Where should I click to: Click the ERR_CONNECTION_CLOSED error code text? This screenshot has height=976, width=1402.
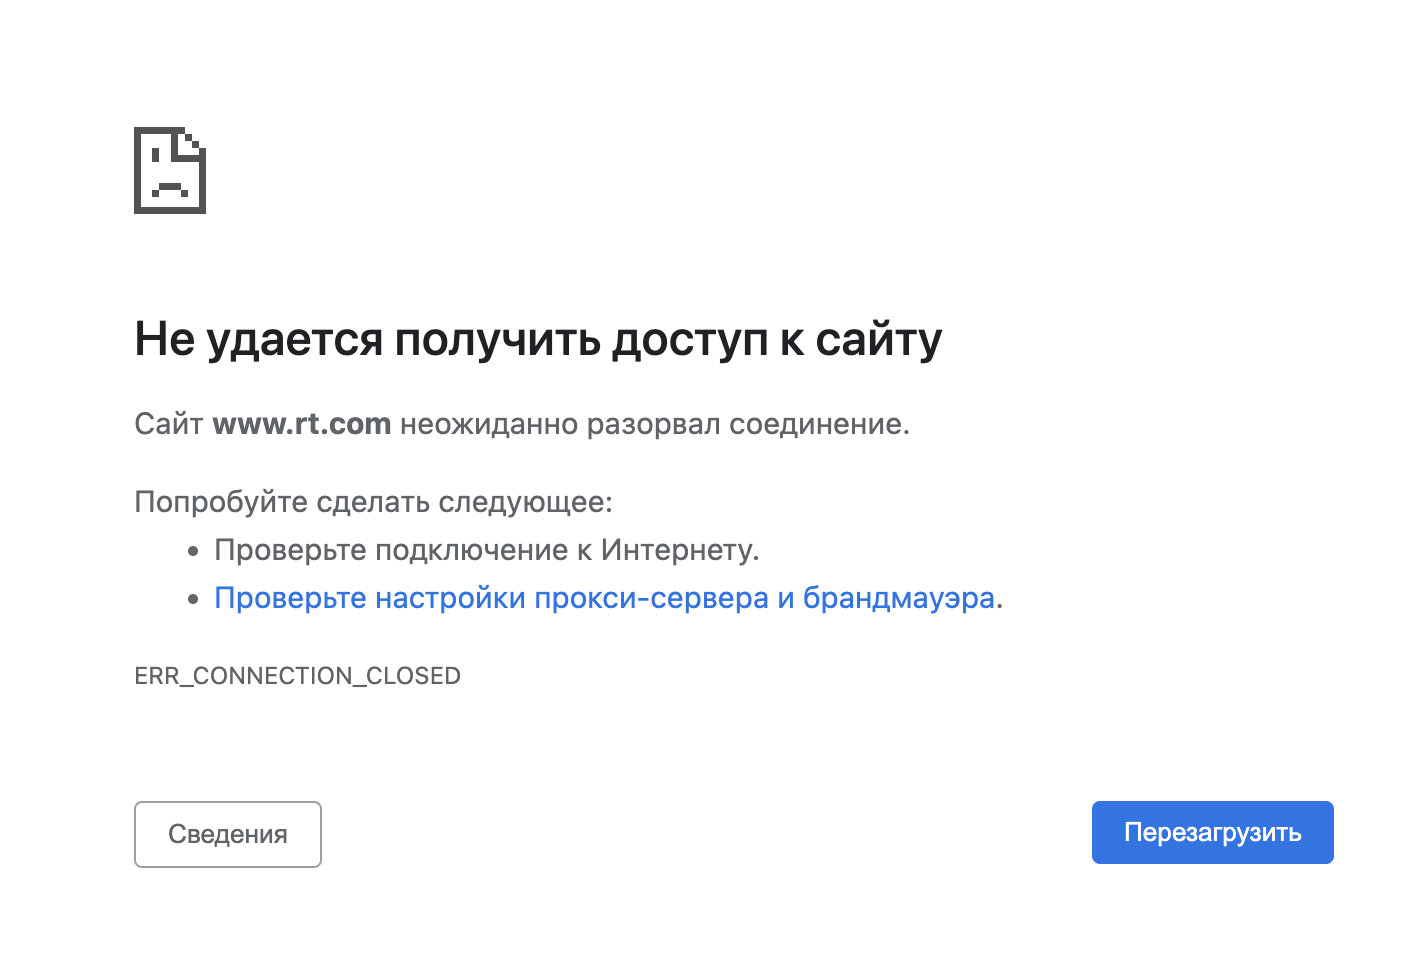(x=298, y=676)
